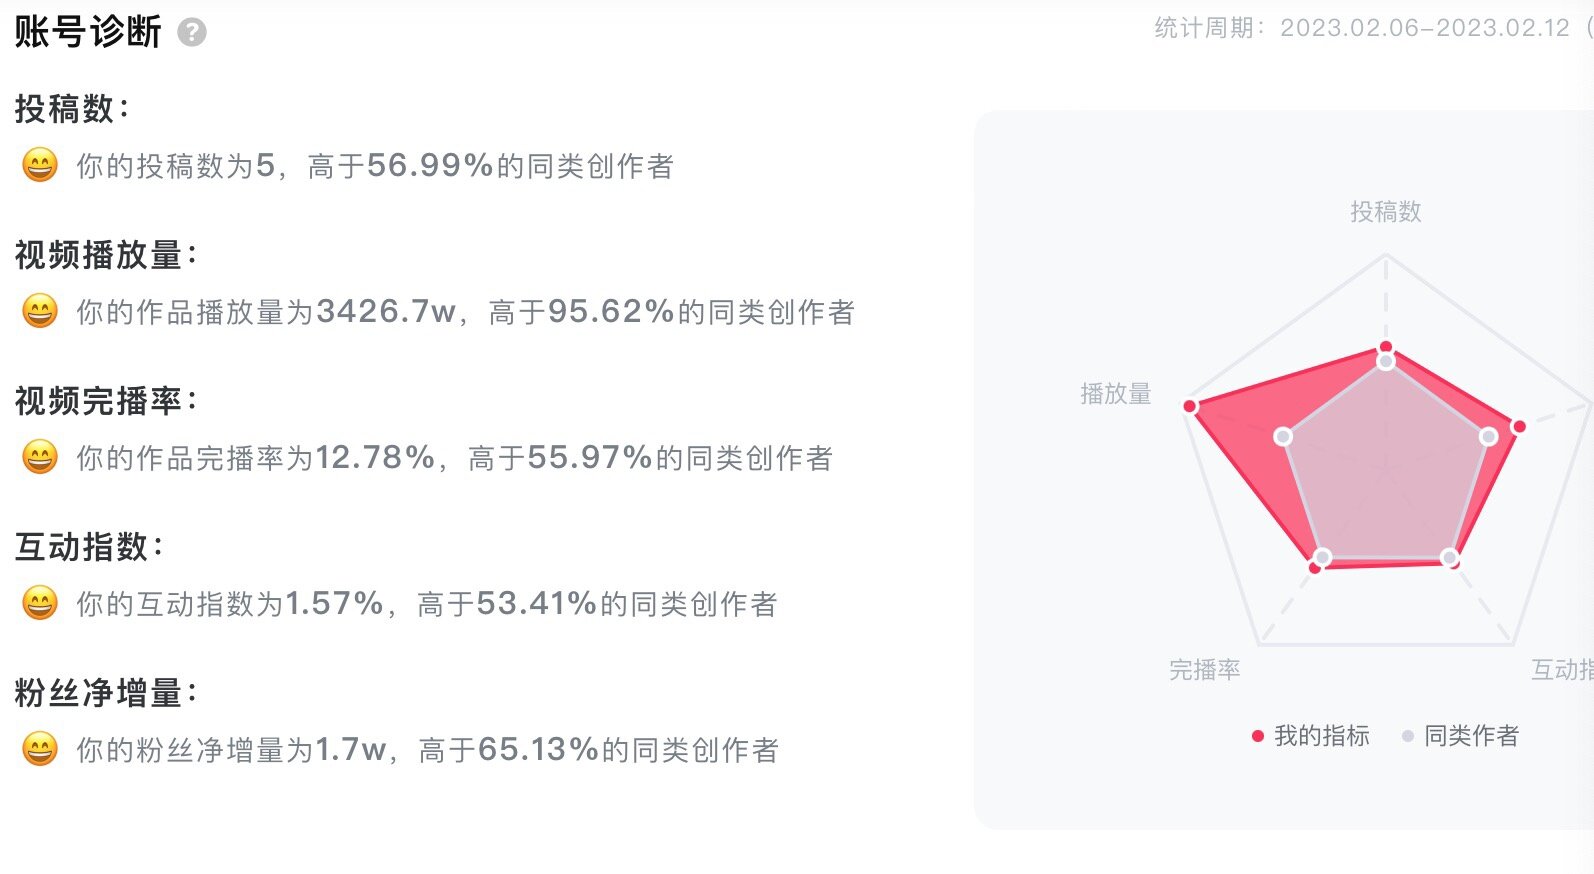Viewport: 1594px width, 874px height.
Task: Click the 12.78% completion rate value
Action: click(375, 457)
